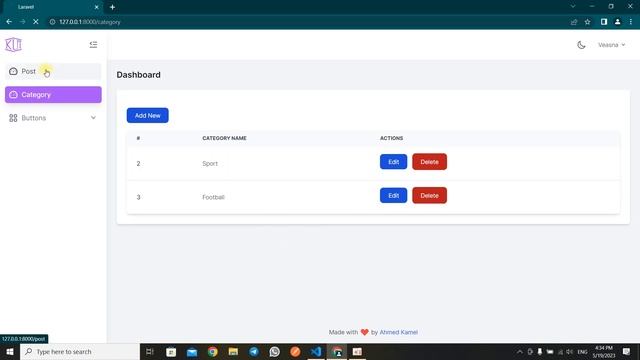The width and height of the screenshot is (640, 360).
Task: Click the ENG language indicator
Action: coord(582,352)
